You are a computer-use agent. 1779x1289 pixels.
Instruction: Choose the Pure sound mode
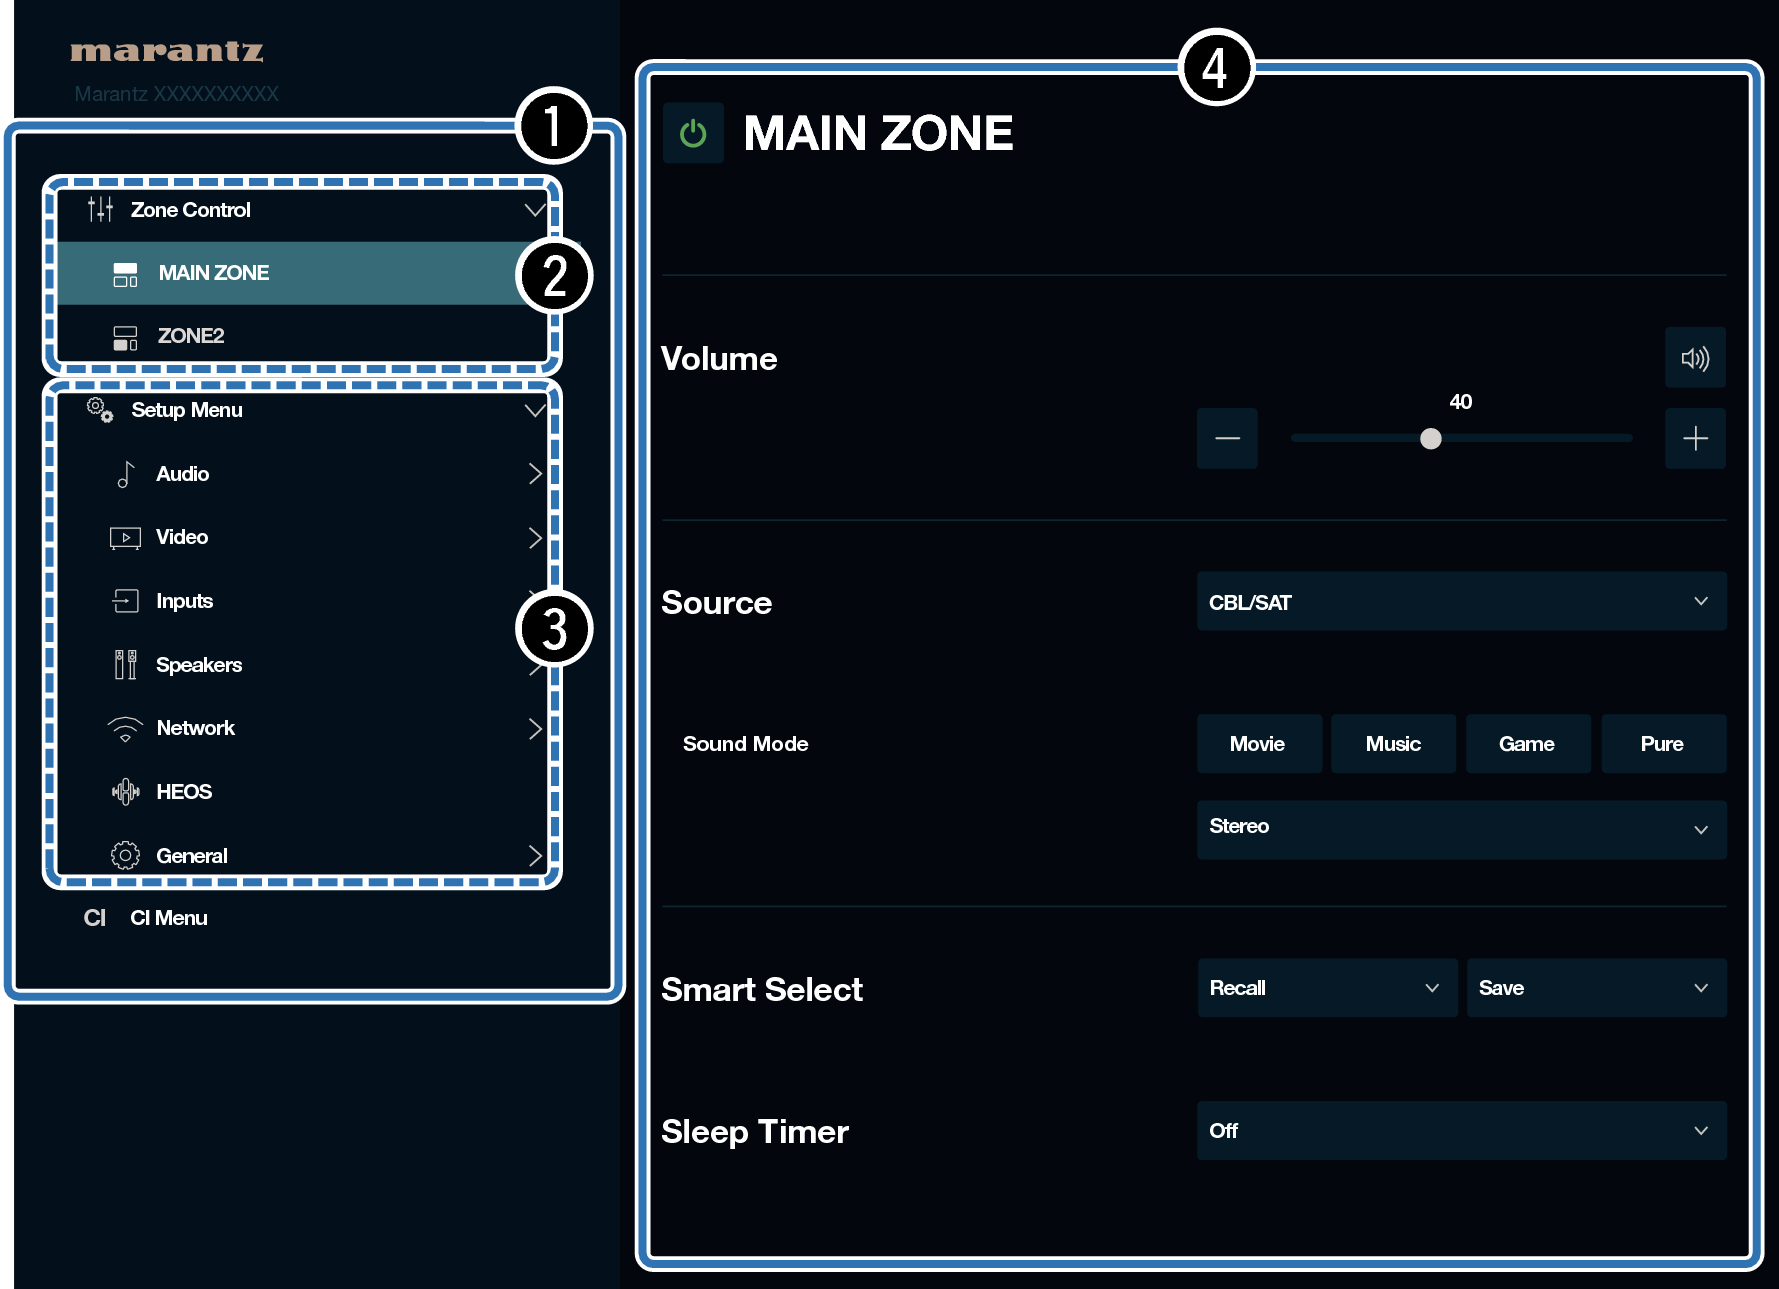[1662, 744]
